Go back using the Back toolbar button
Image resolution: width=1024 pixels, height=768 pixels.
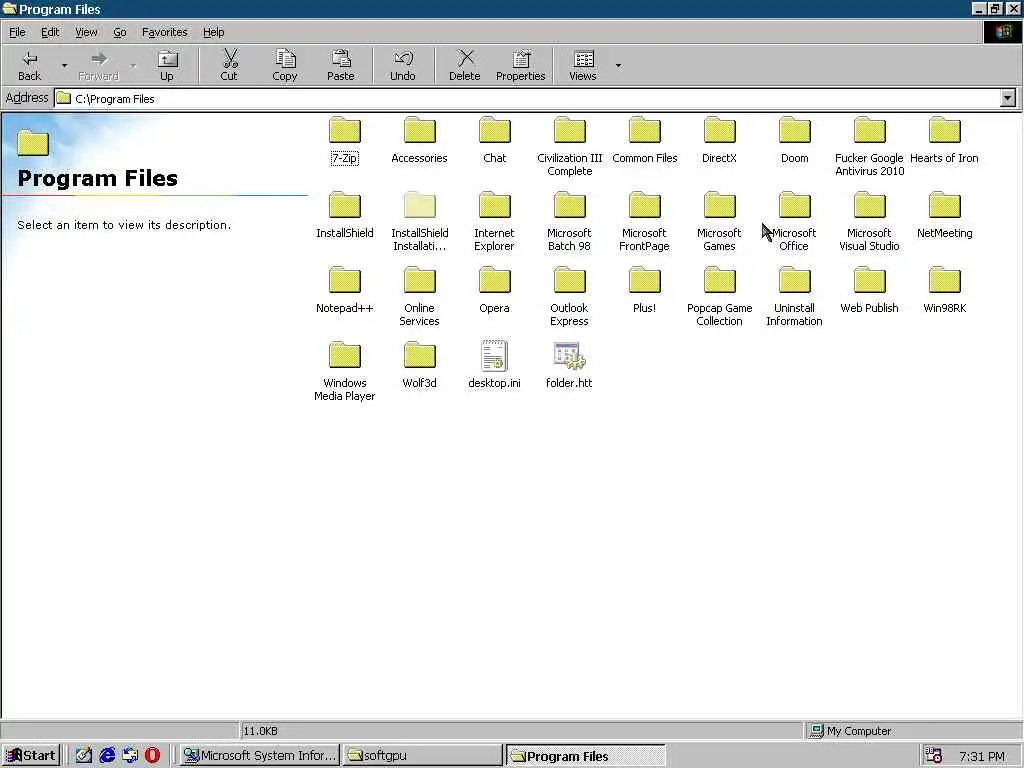[x=29, y=65]
